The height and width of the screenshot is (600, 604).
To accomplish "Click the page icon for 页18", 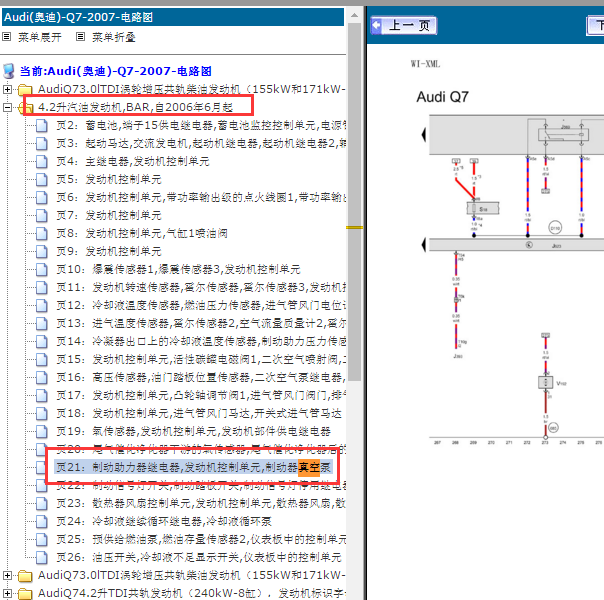I will pos(42,414).
